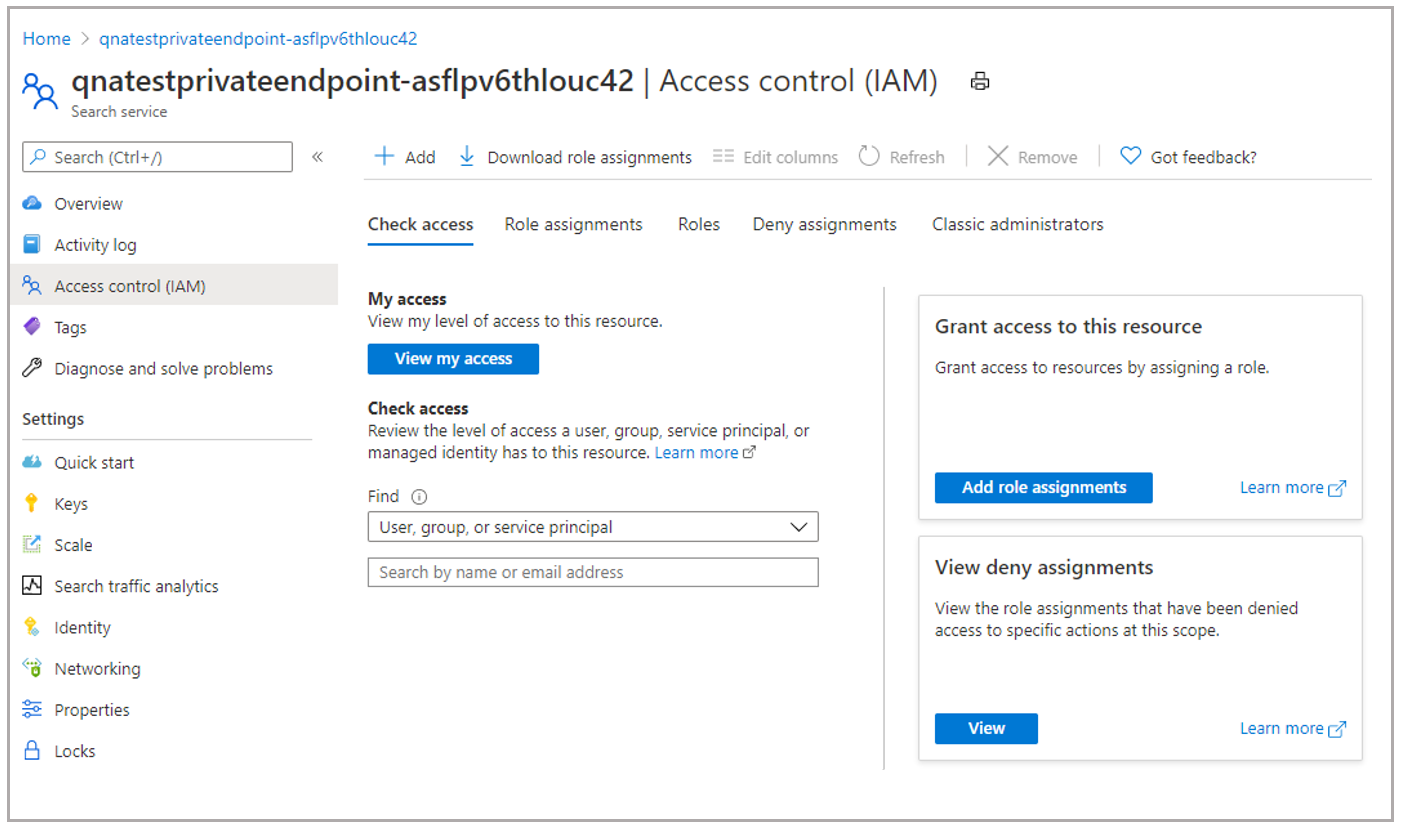The image size is (1403, 833).
Task: Open the Deny assignments tab
Action: 824,224
